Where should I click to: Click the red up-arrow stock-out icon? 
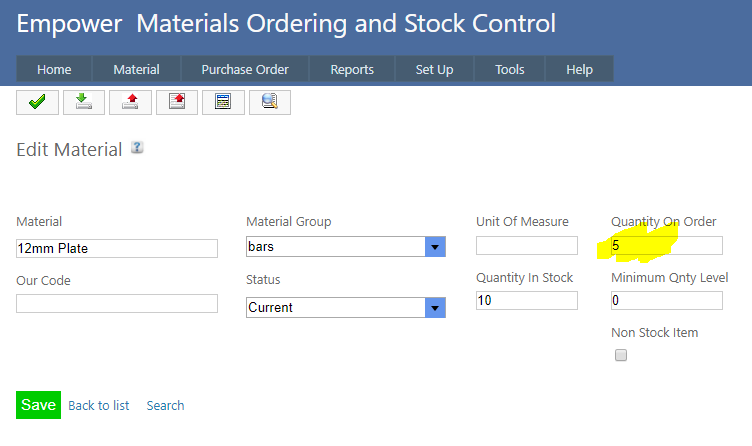(x=130, y=102)
